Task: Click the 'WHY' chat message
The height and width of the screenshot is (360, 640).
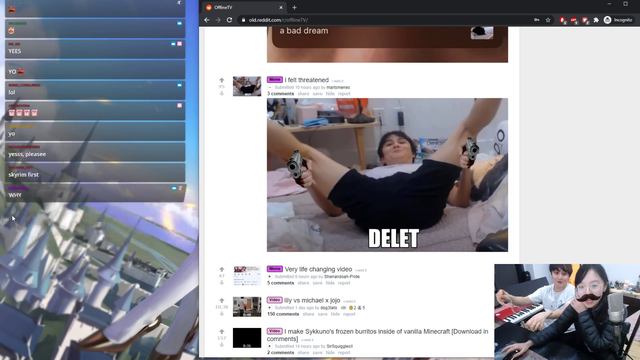Action: (x=95, y=193)
